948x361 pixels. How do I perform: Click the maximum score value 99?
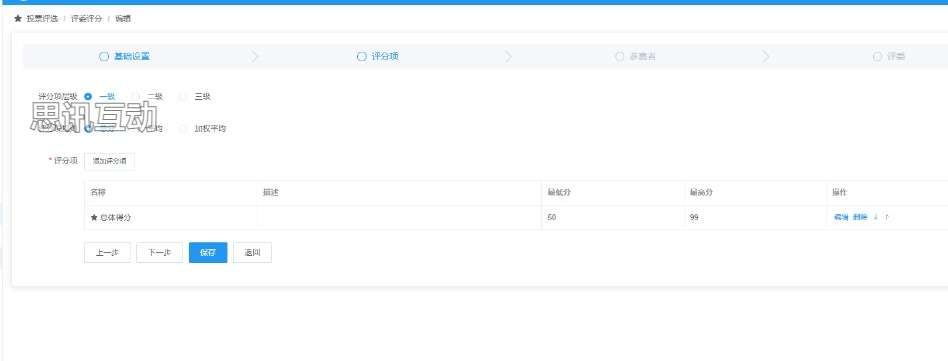click(x=694, y=217)
